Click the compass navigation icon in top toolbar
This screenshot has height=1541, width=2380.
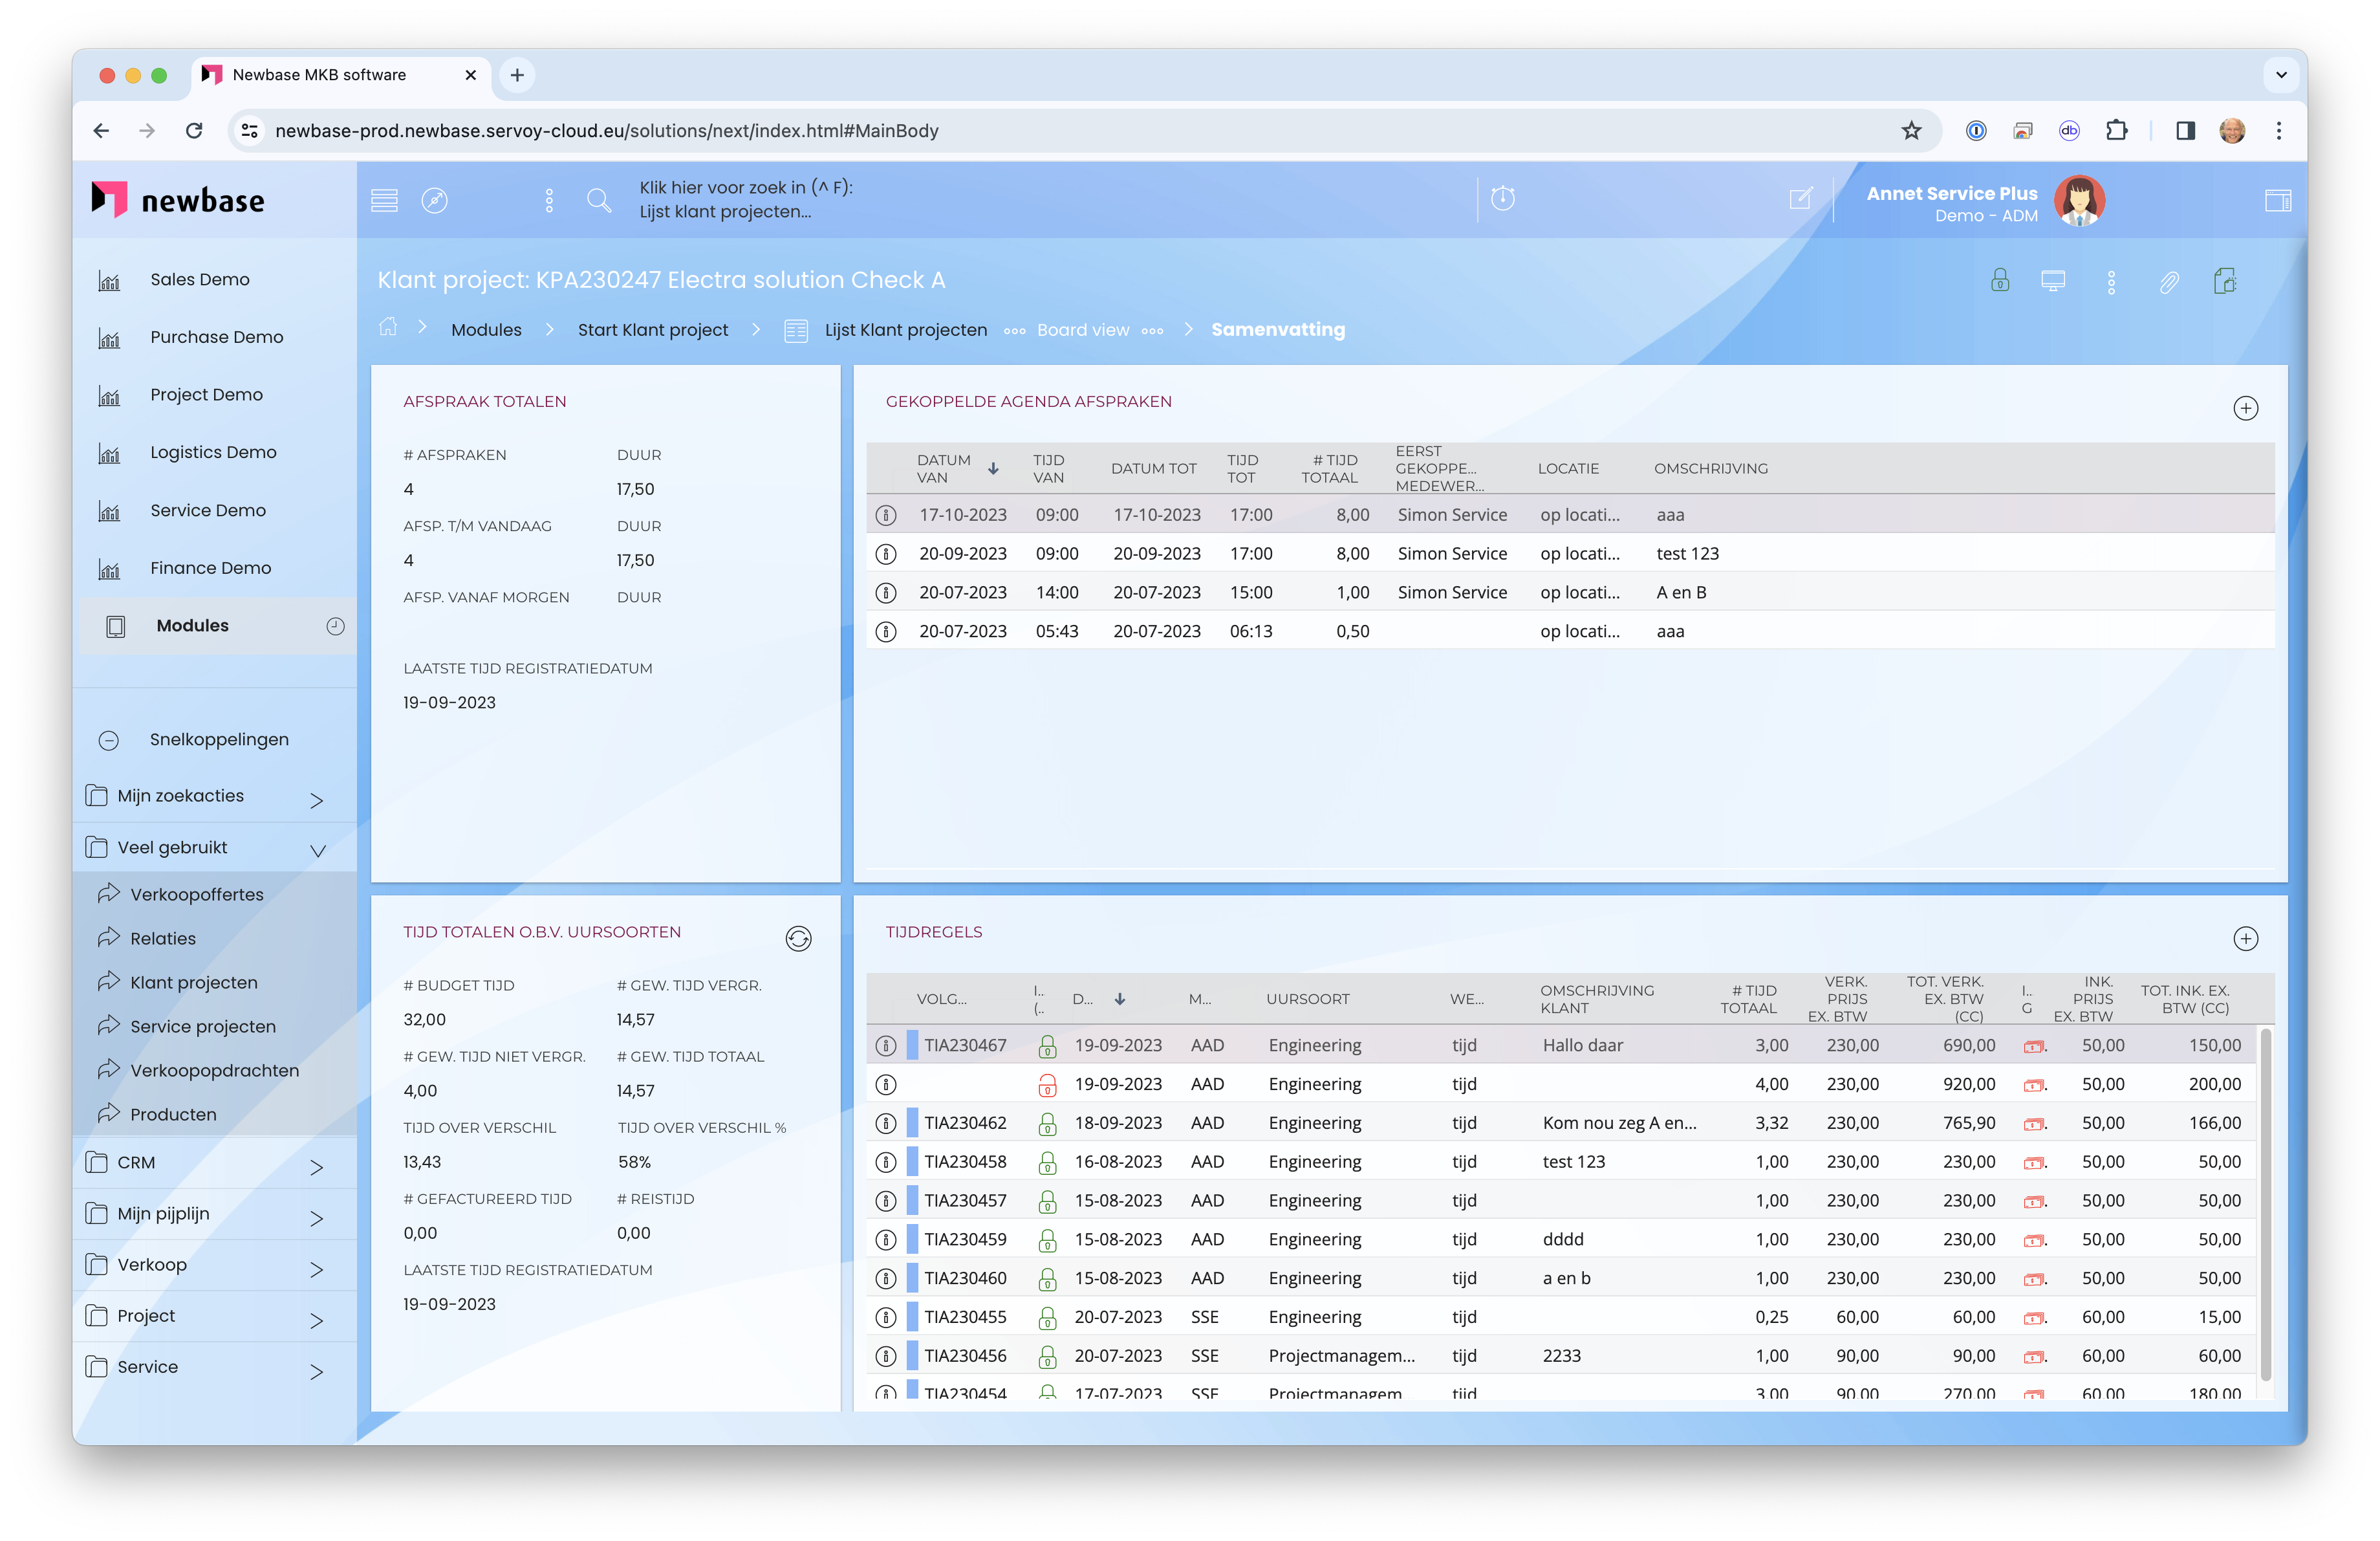(434, 200)
